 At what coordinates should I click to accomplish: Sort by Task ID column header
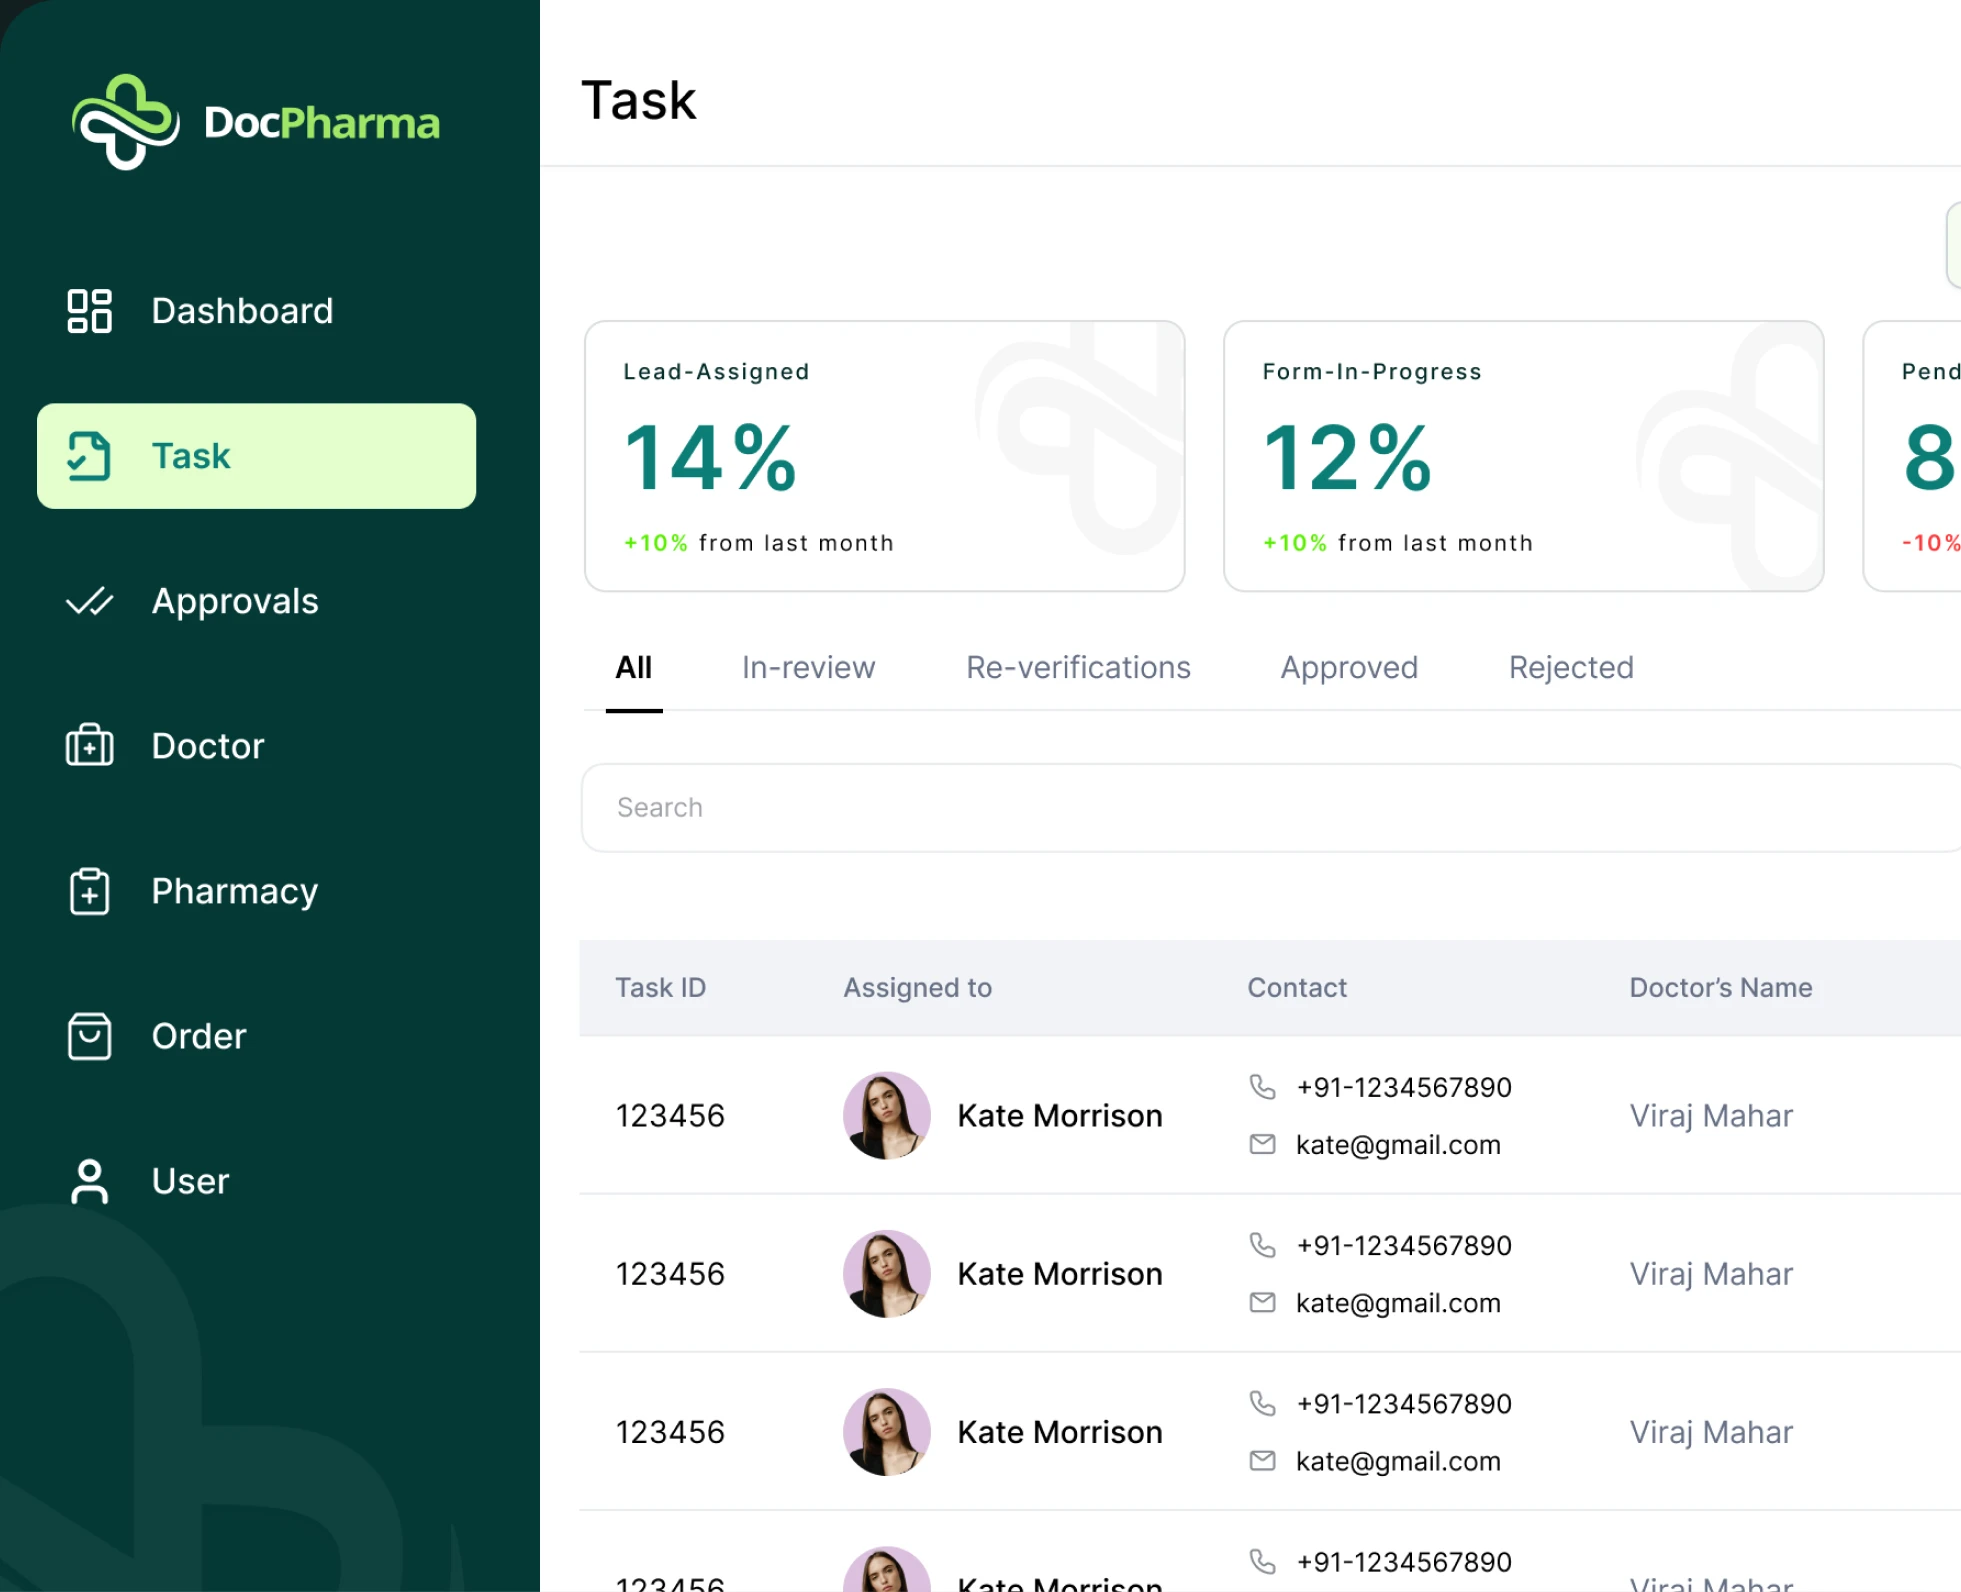tap(660, 987)
